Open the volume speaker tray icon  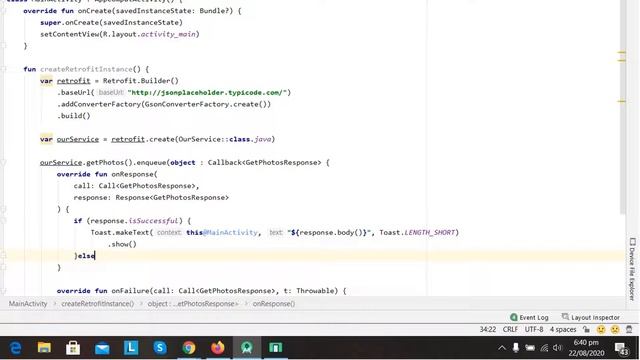(x=558, y=348)
